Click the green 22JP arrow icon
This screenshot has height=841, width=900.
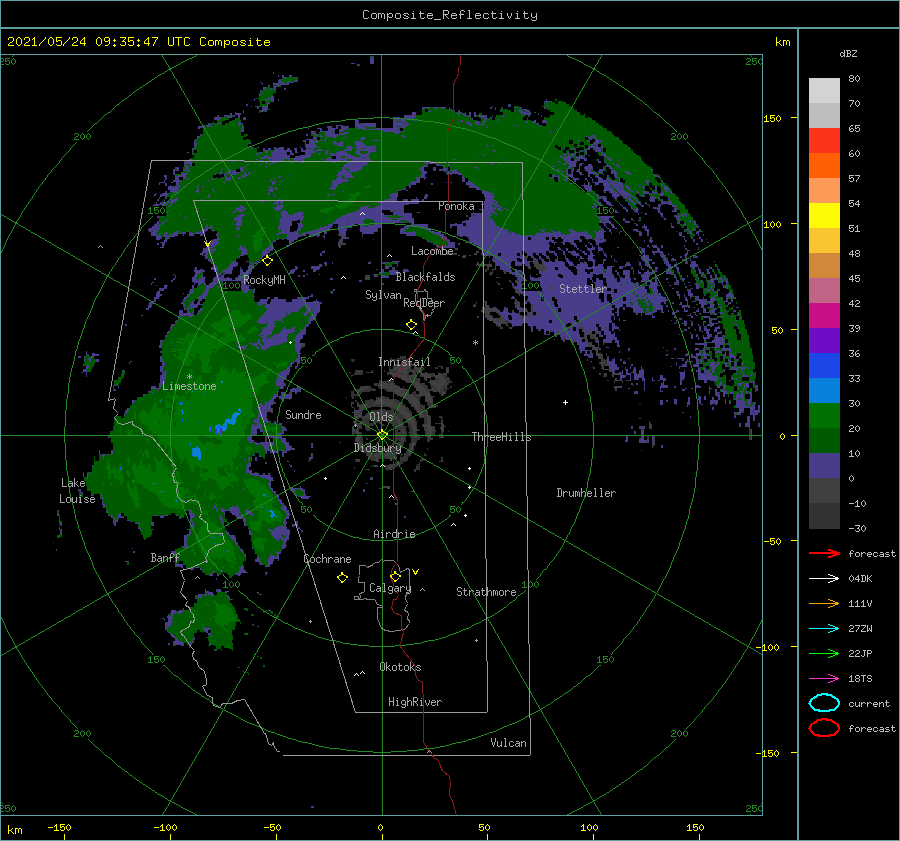pyautogui.click(x=824, y=653)
